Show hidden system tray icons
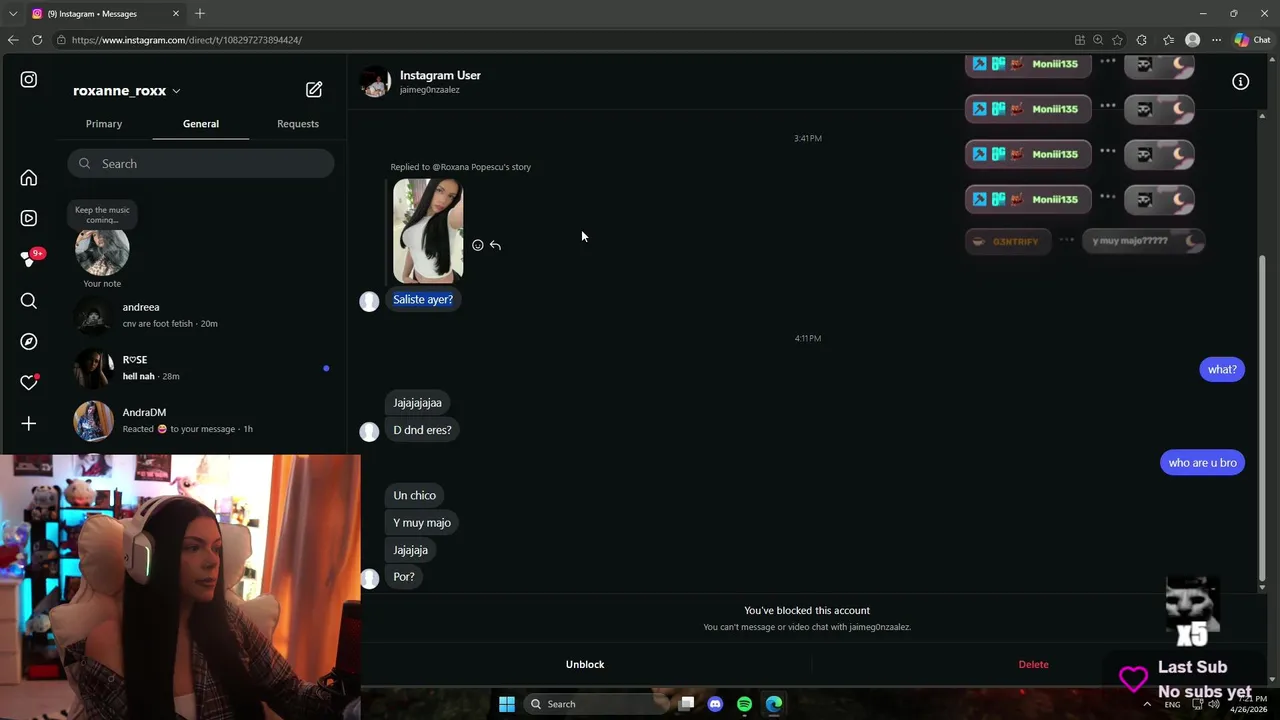This screenshot has height=720, width=1280. [x=1147, y=704]
